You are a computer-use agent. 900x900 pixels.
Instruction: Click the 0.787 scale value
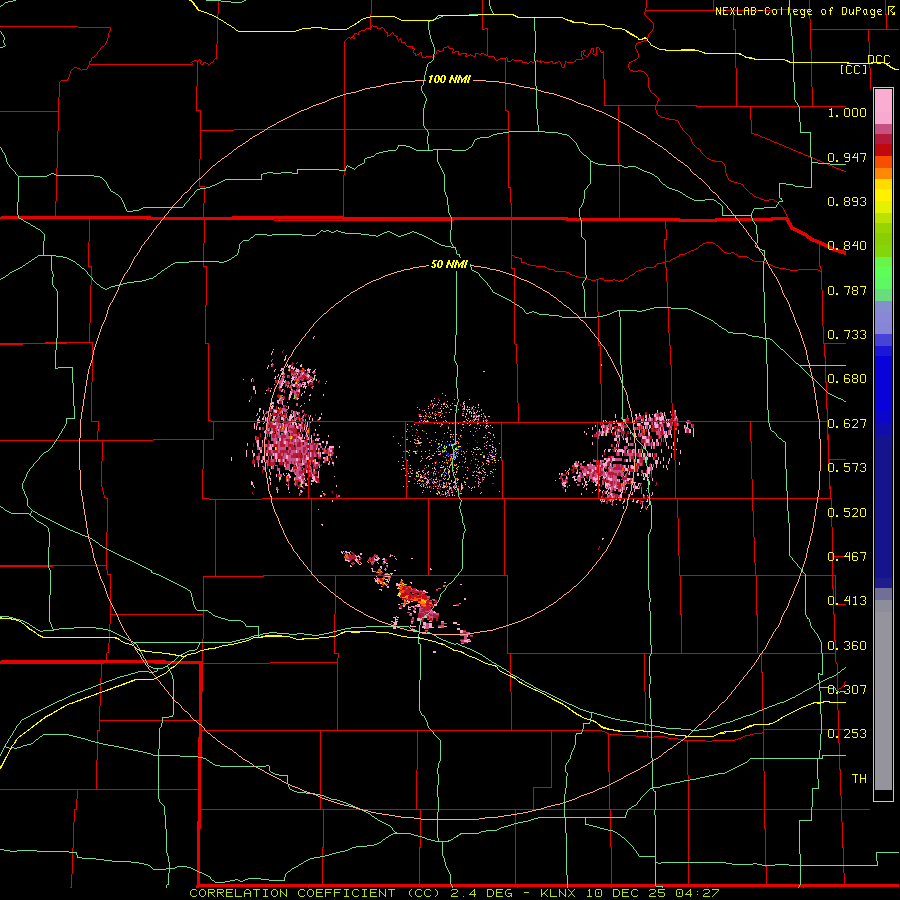coord(847,290)
